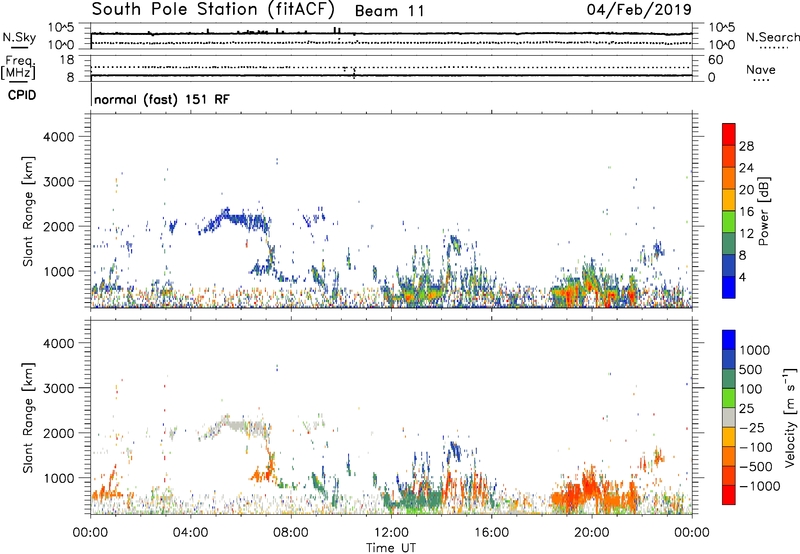
Task: Click the "South Pole Station (fitACF)" title
Action: (213, 9)
